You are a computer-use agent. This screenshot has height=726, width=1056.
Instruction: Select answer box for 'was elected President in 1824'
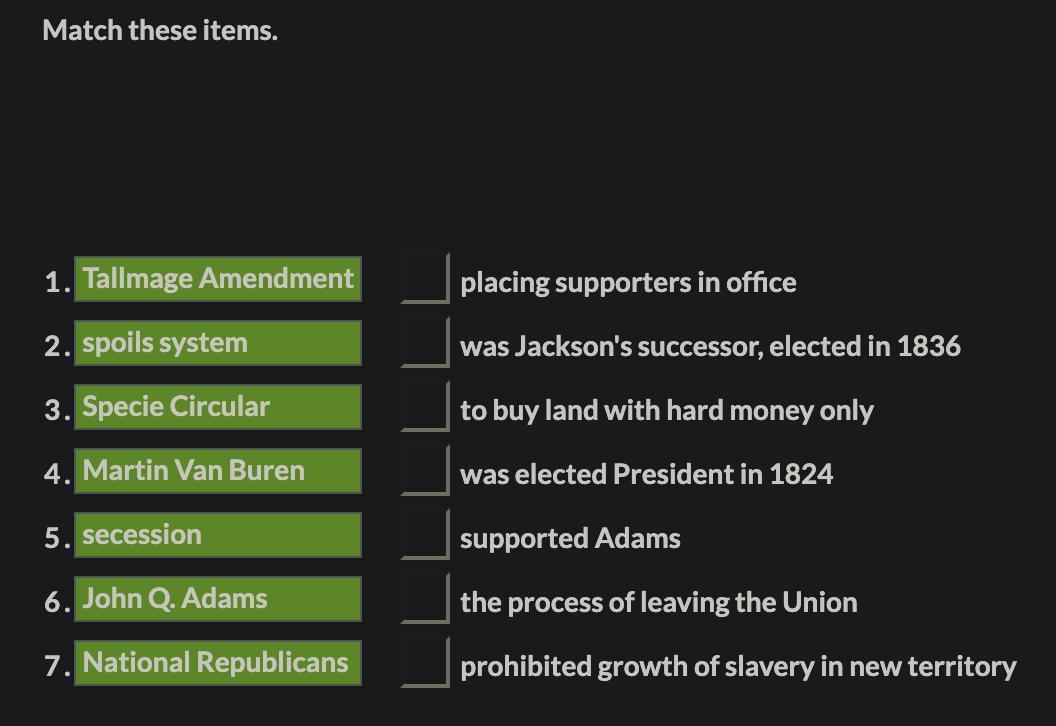[424, 470]
